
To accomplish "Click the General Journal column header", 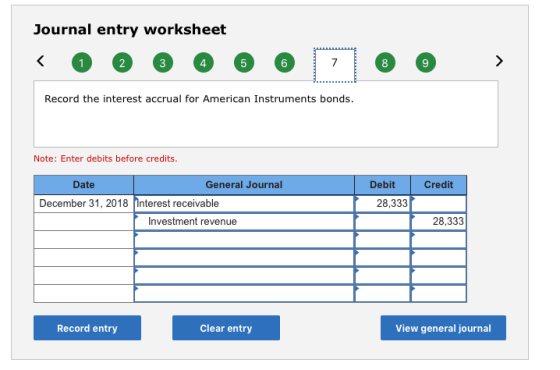I will tap(244, 185).
